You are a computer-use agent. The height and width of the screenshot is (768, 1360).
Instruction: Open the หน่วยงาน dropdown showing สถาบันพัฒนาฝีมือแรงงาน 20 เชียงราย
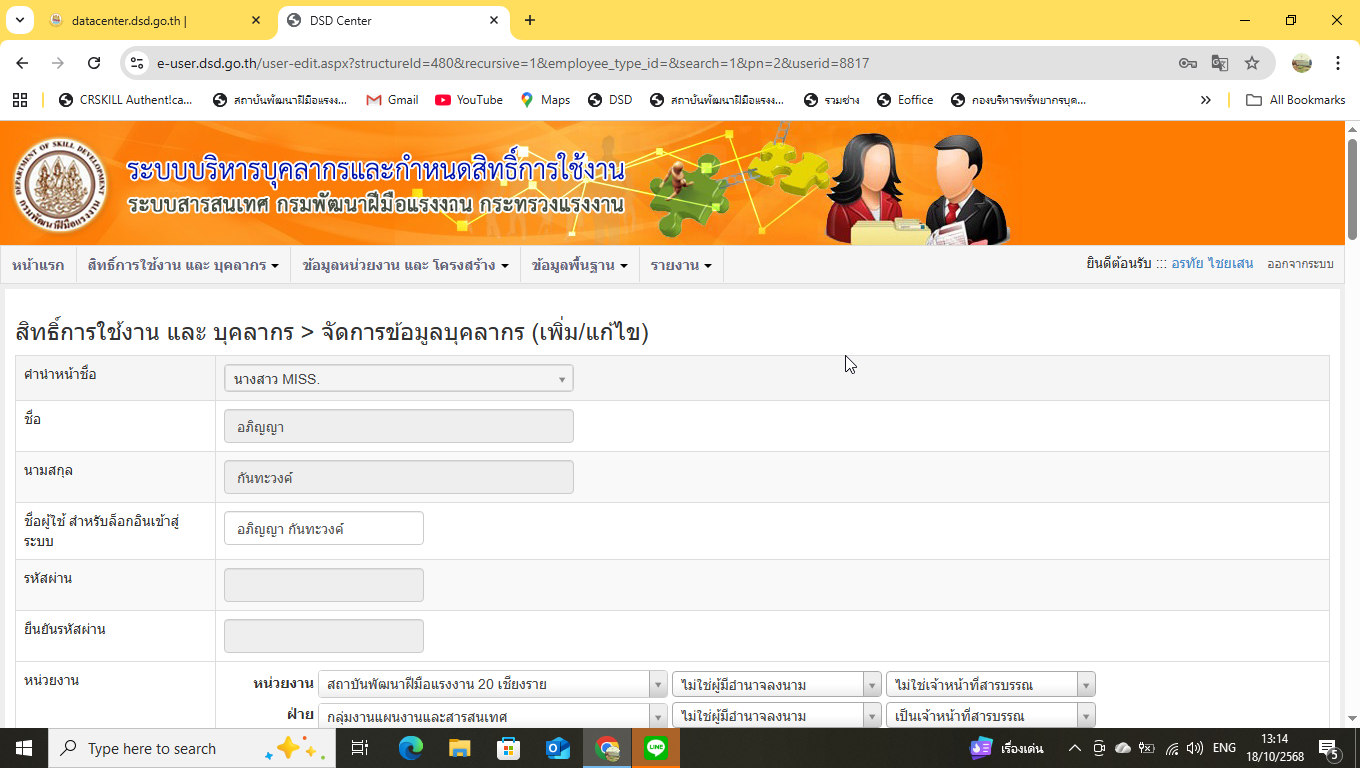[492, 685]
